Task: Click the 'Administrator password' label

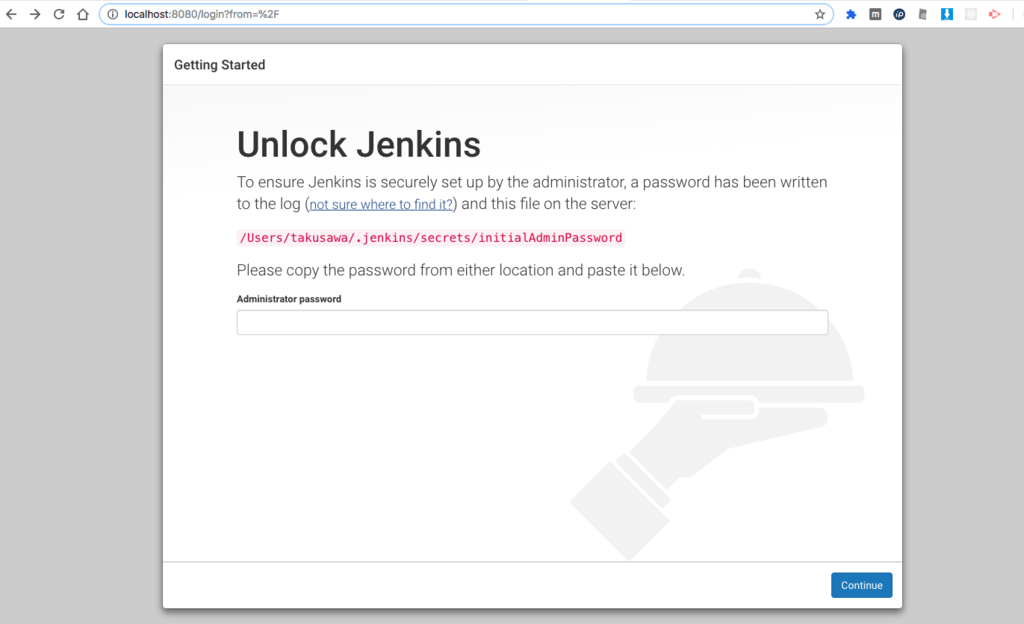Action: [289, 299]
